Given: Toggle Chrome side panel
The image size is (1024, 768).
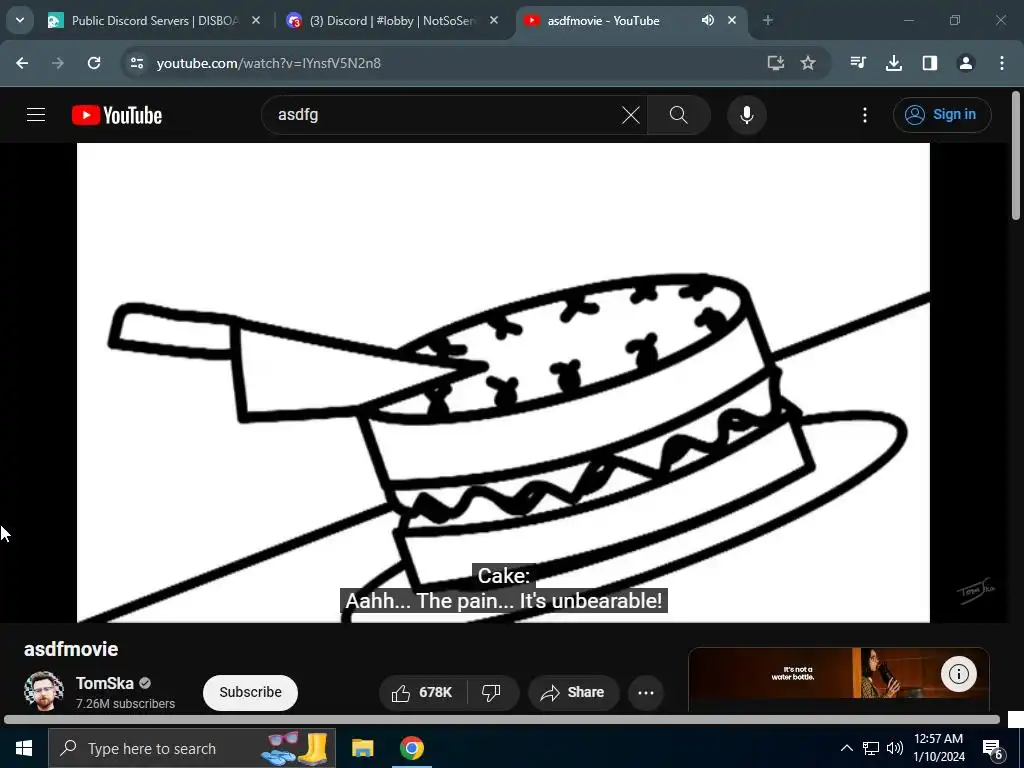Looking at the screenshot, I should pyautogui.click(x=929, y=63).
